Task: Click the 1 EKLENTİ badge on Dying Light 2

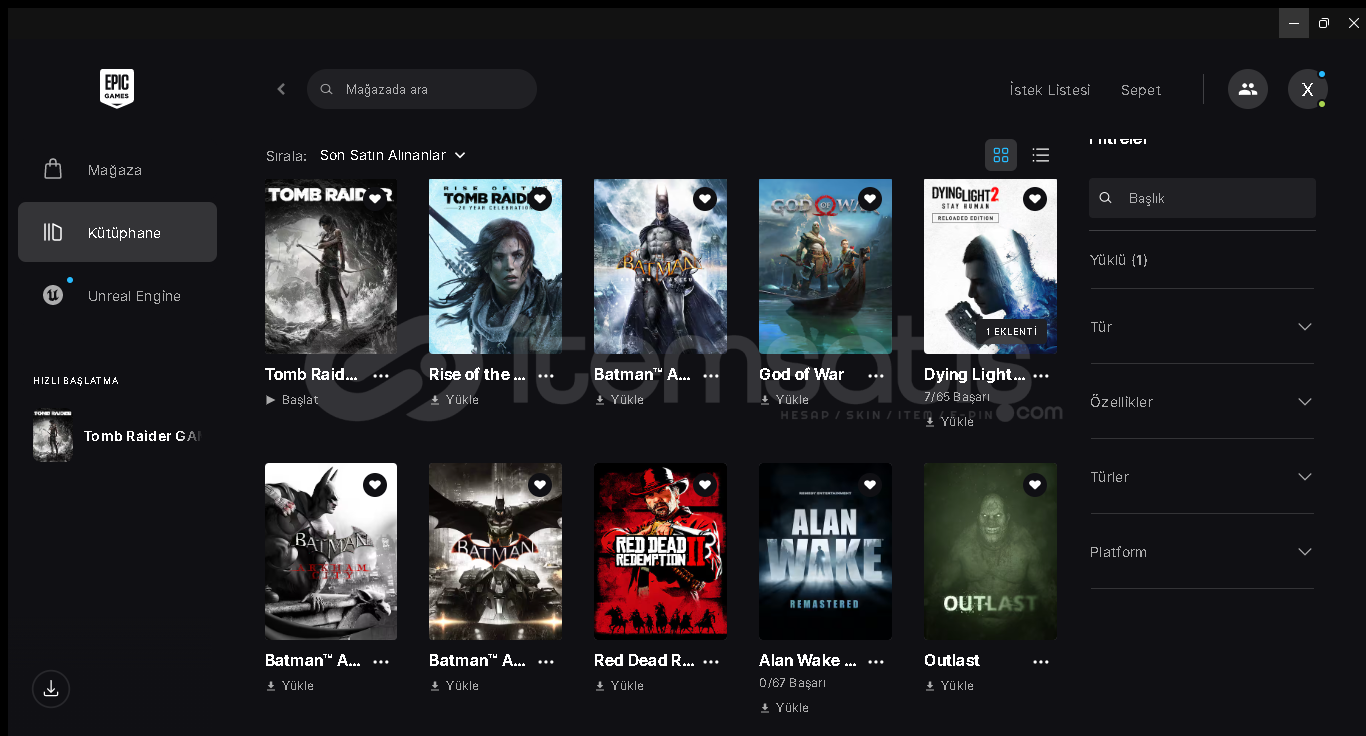Action: point(1012,331)
